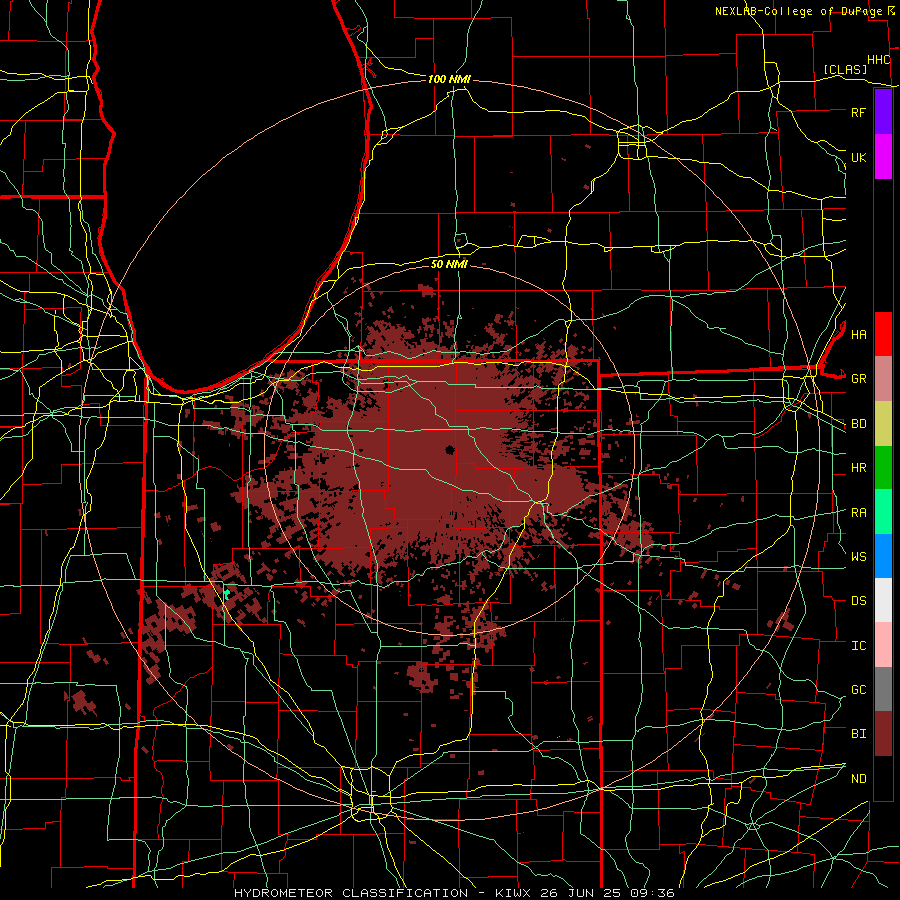Select the GR pink legend swatch

pos(883,379)
